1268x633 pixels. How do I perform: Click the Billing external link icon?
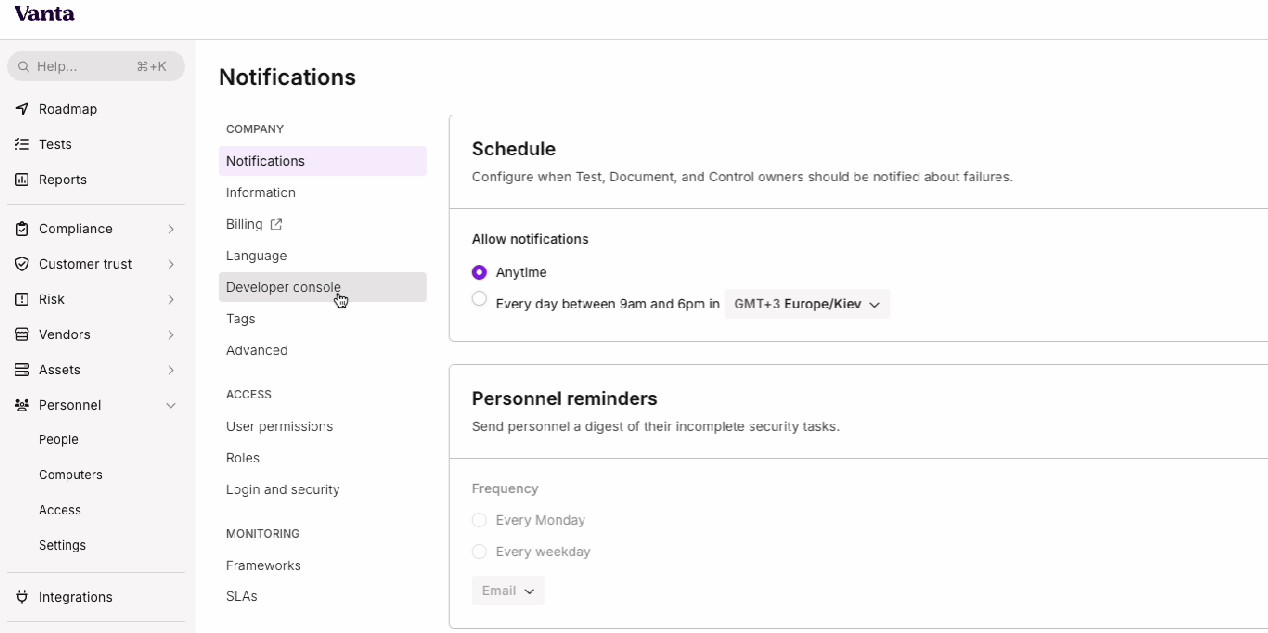tap(277, 224)
